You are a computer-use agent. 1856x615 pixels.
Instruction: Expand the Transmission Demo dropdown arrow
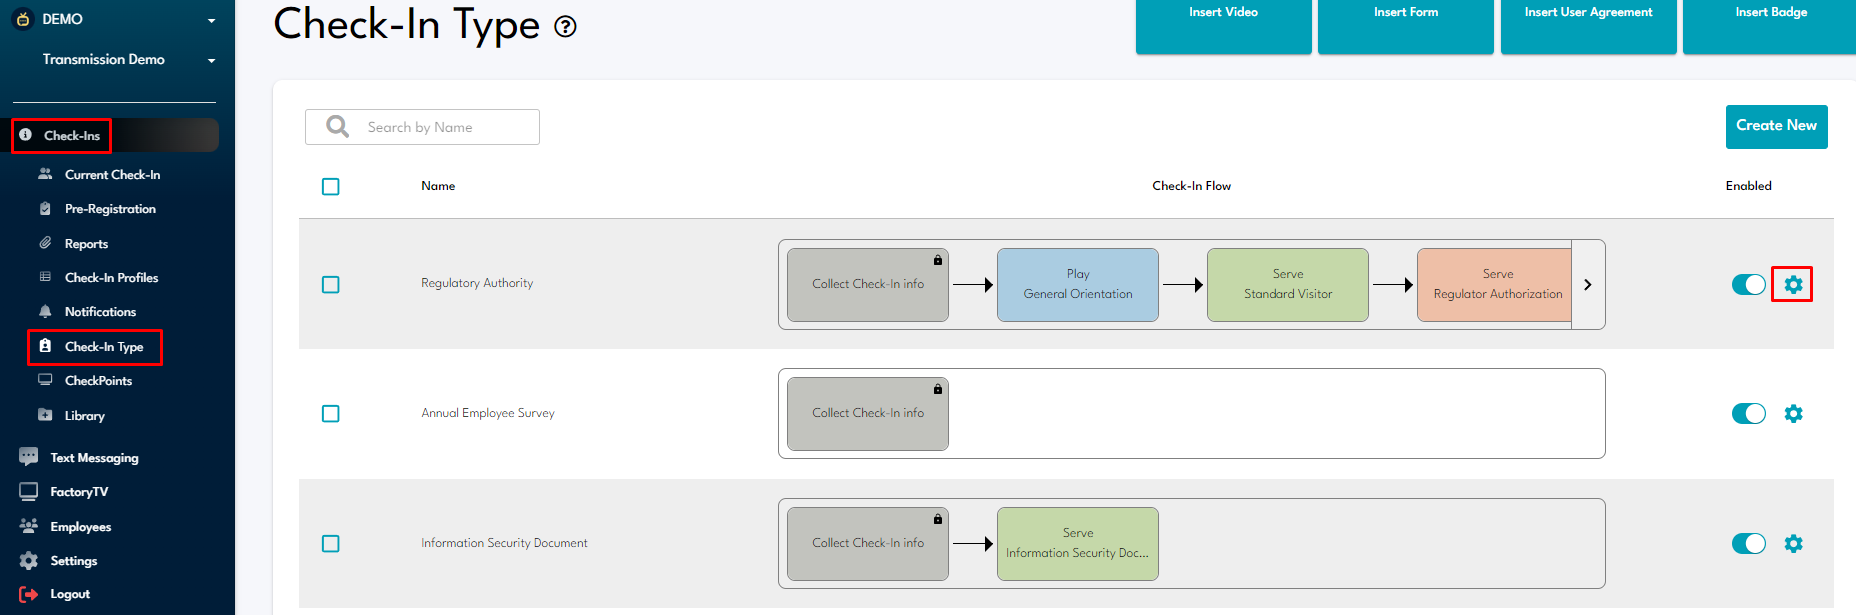[211, 60]
